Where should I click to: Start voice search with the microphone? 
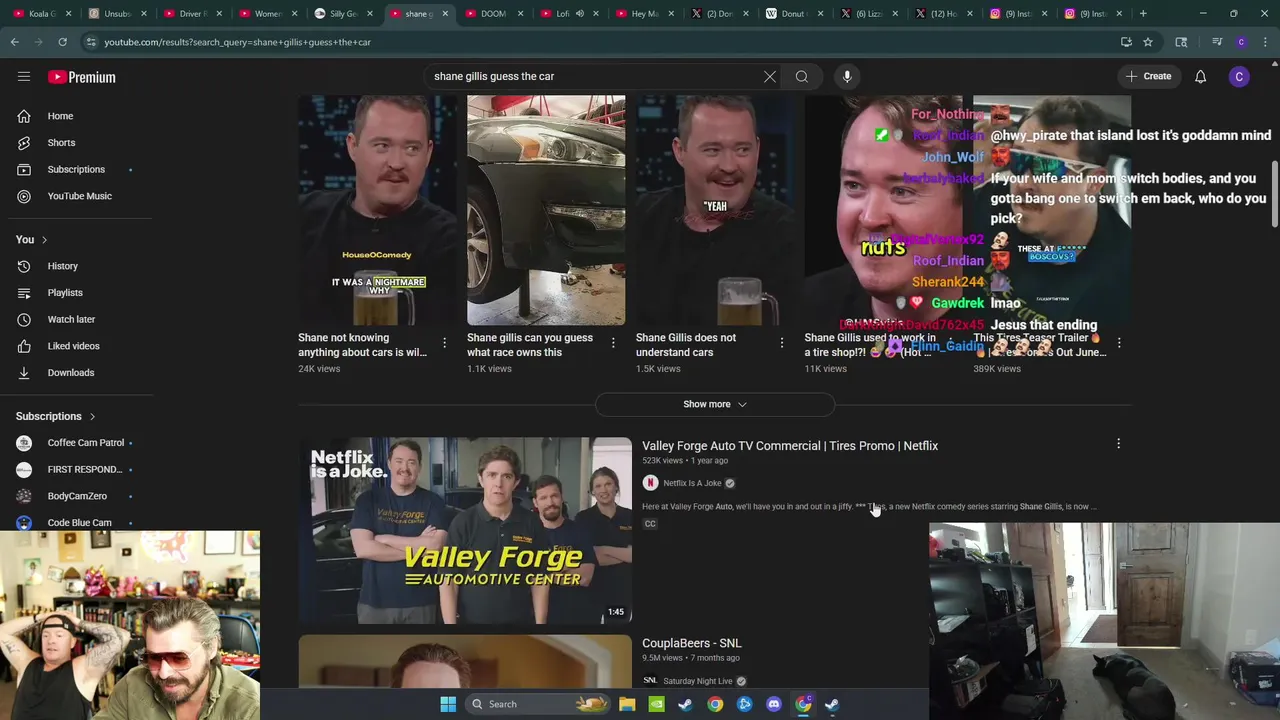(847, 76)
